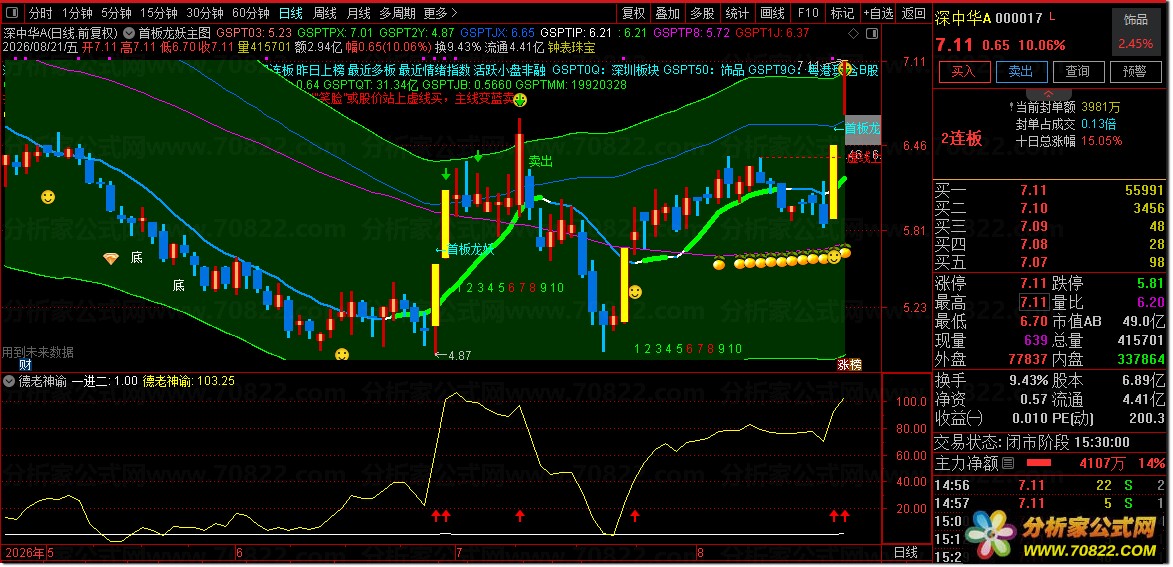This screenshot has height=567, width=1173.
Task: Click the 日线 label at bottom right
Action: pyautogui.click(x=906, y=553)
